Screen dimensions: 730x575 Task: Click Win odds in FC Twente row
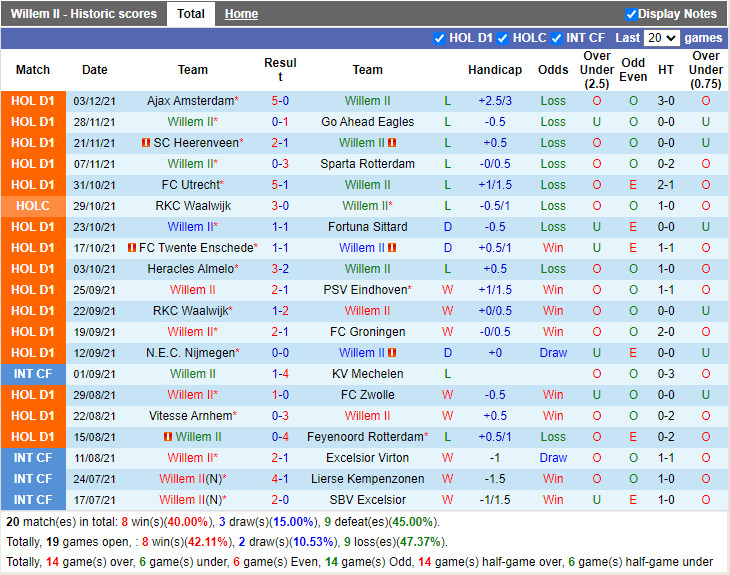point(553,248)
